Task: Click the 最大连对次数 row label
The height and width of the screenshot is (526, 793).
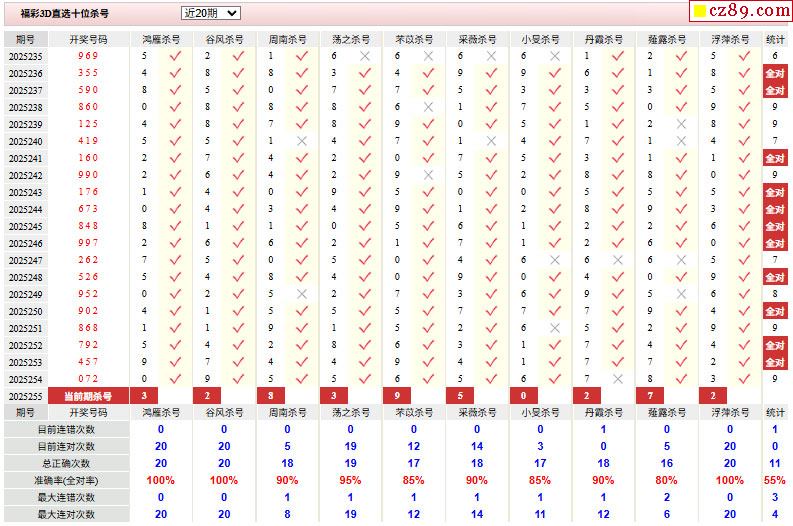Action: pyautogui.click(x=66, y=514)
